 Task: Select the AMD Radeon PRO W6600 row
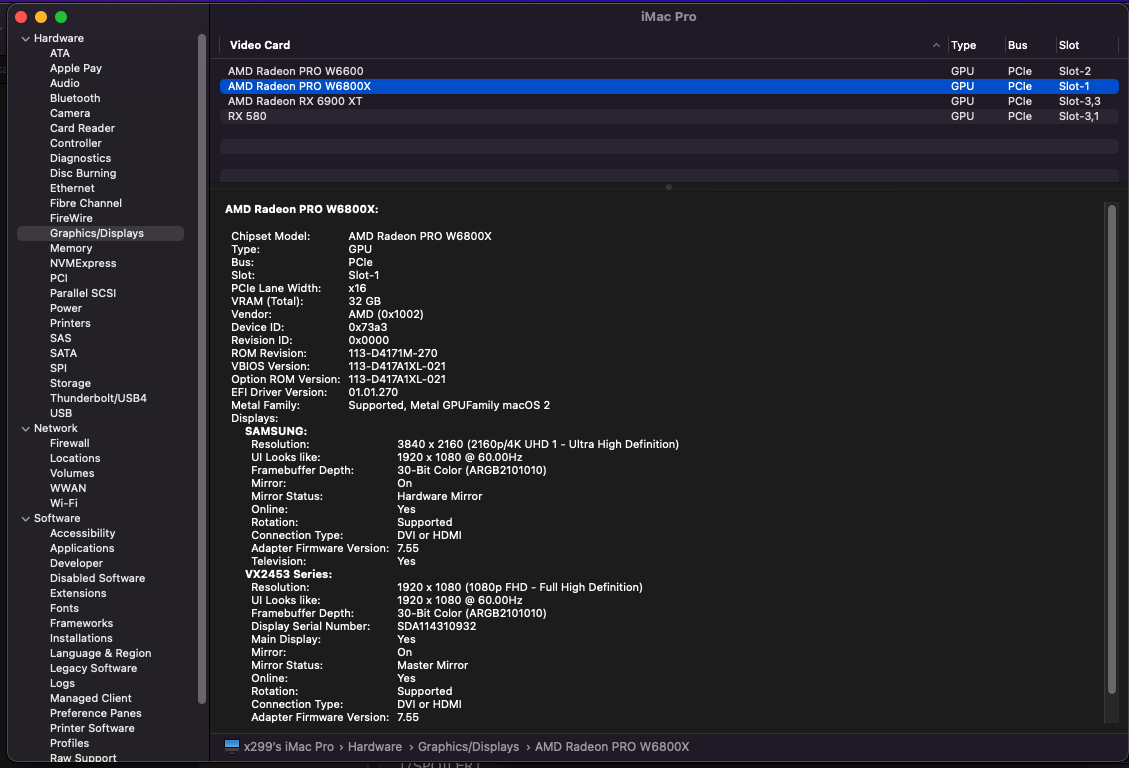pyautogui.click(x=669, y=71)
